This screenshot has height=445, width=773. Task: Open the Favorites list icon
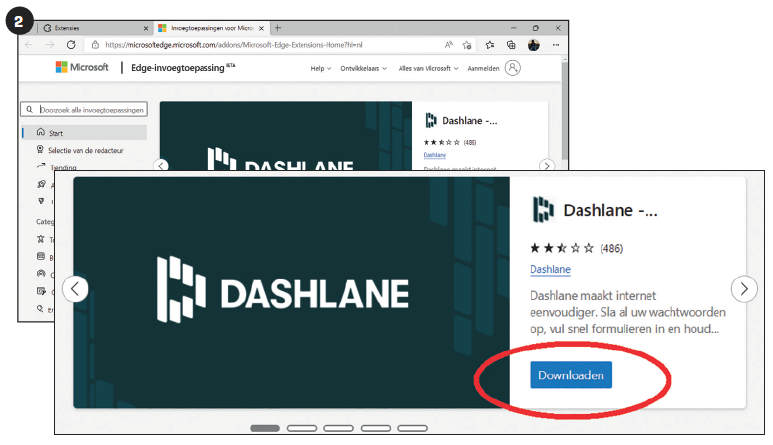[x=490, y=45]
